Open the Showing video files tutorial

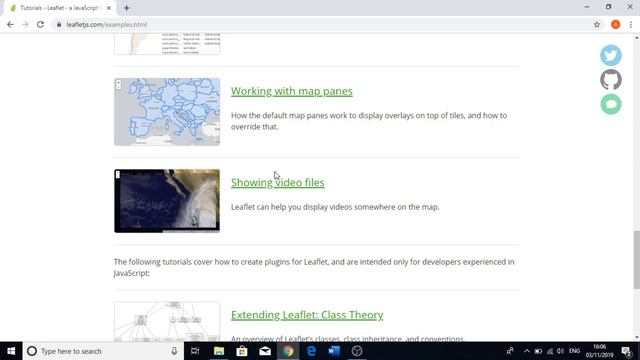278,182
